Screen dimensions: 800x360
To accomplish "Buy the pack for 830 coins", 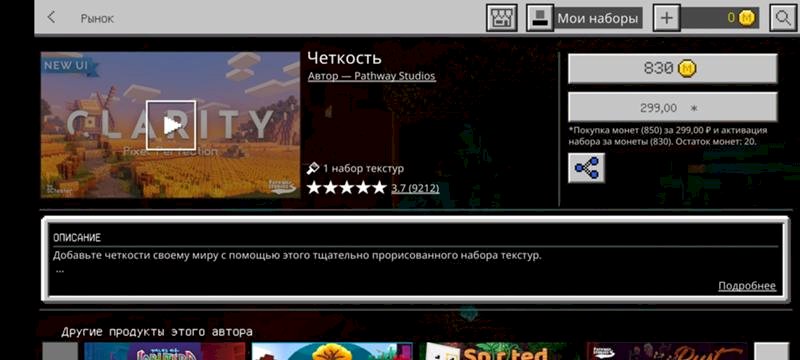I will [672, 68].
